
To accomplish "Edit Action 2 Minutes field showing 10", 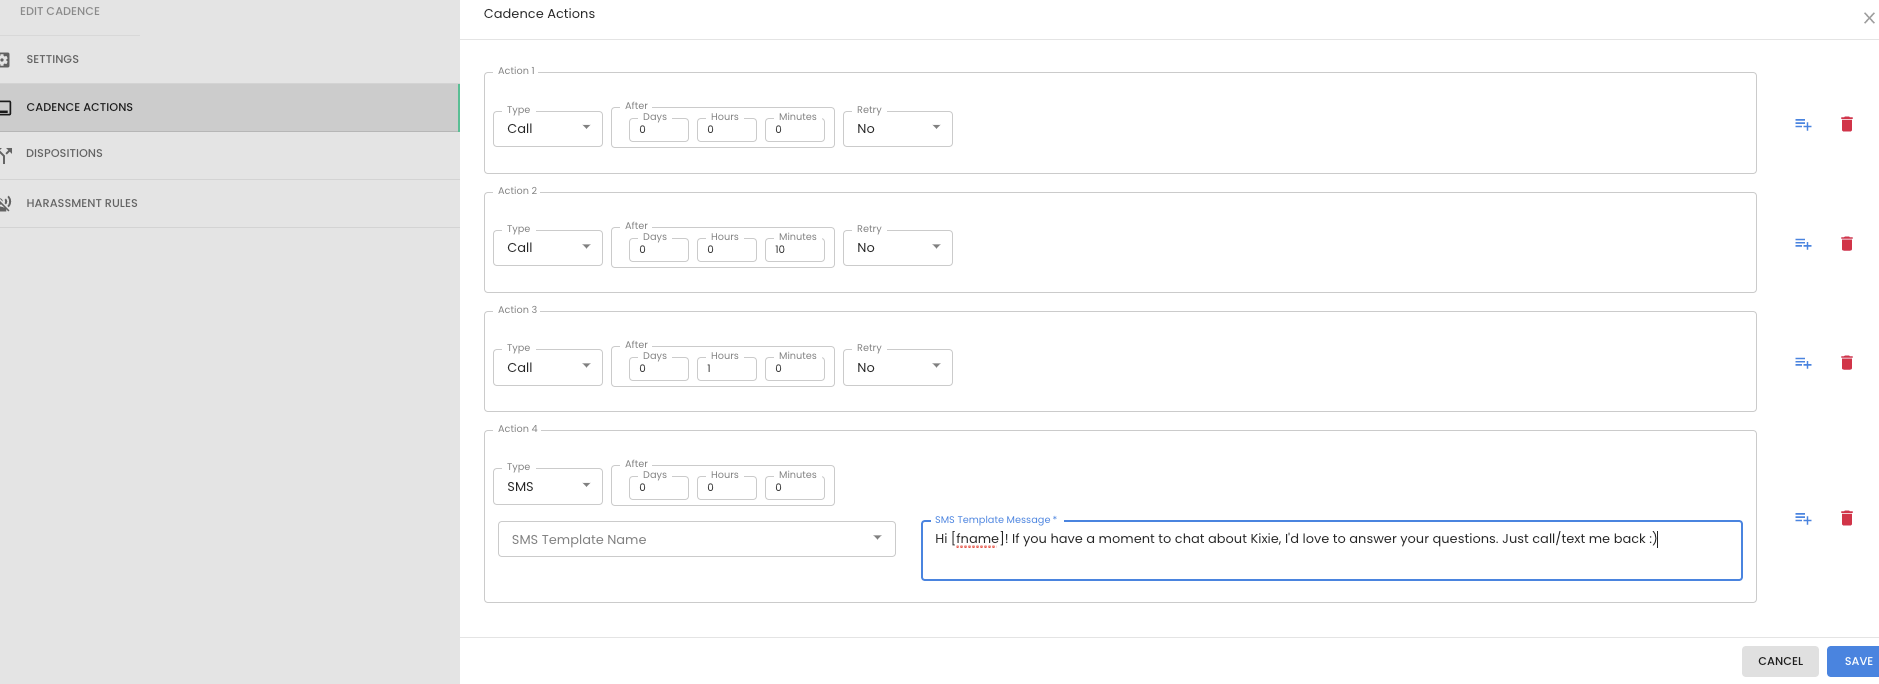I will (795, 250).
